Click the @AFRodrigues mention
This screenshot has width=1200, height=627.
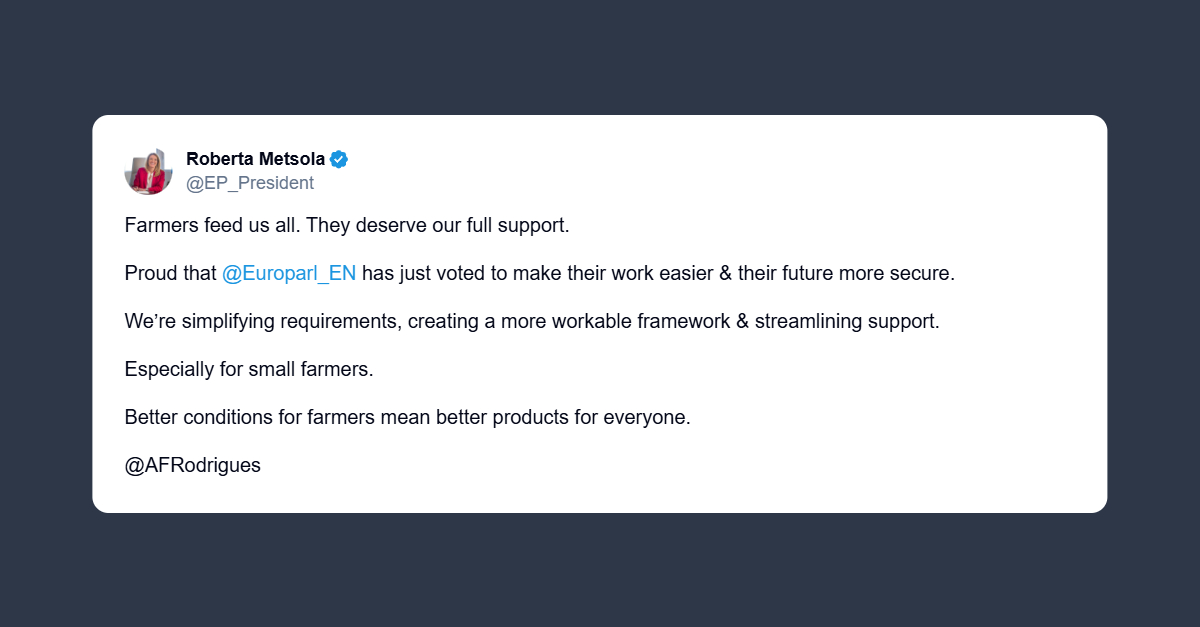click(x=192, y=465)
